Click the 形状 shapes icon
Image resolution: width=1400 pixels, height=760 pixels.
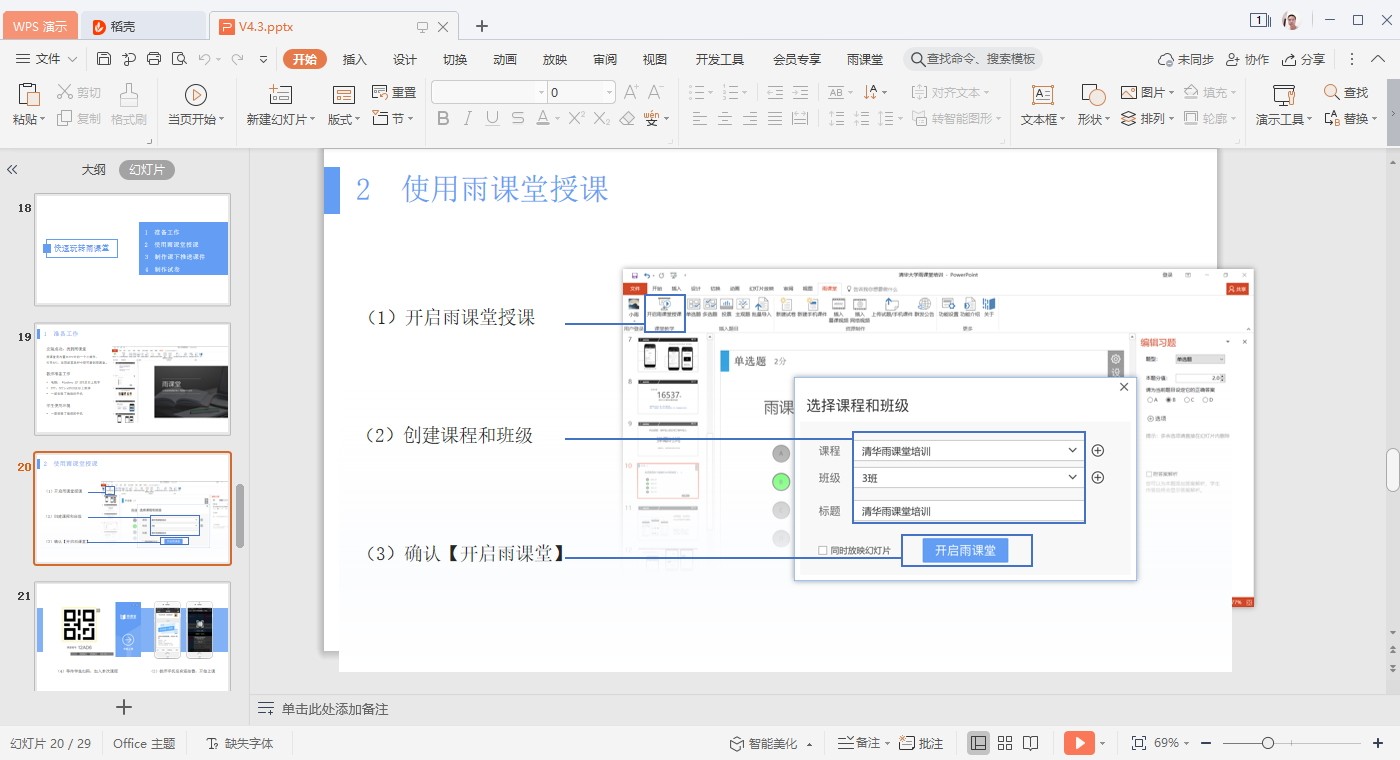[1093, 95]
